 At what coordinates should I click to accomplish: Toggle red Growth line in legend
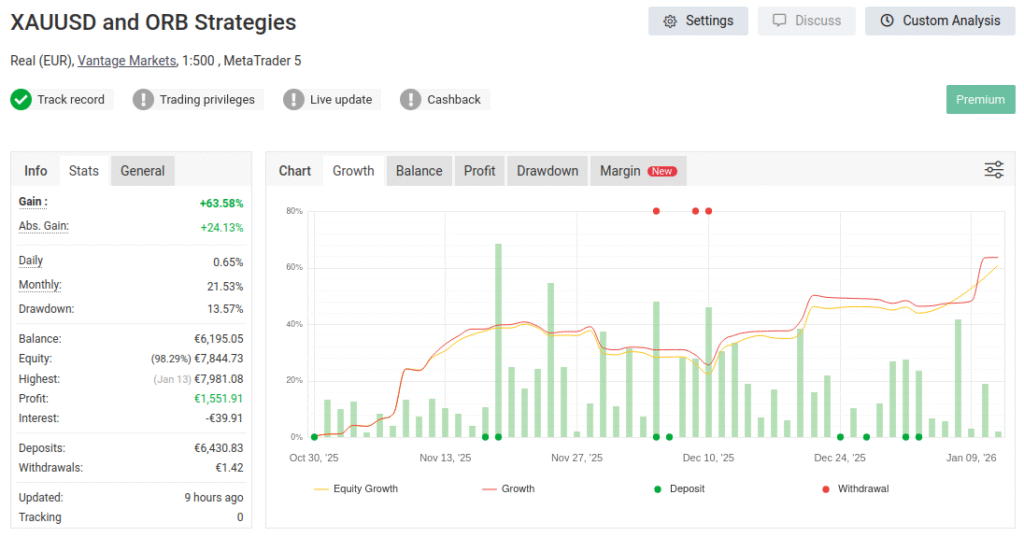click(508, 489)
